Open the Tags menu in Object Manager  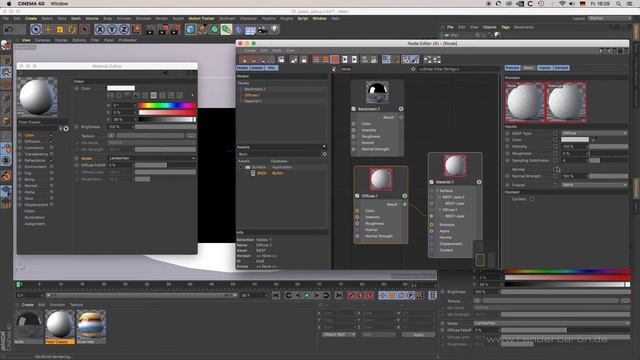click(x=505, y=27)
